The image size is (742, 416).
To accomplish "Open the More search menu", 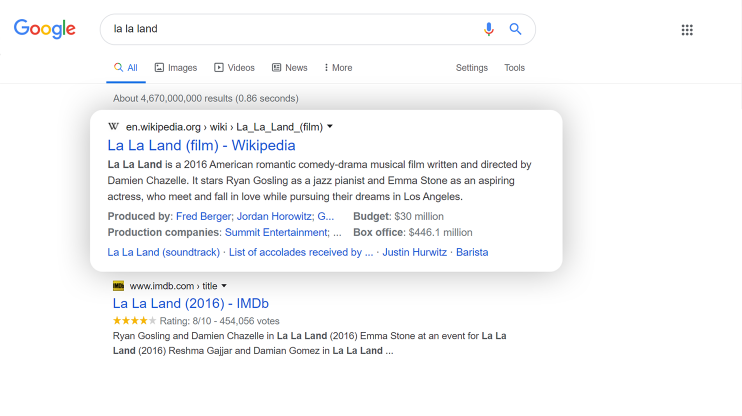I will [x=338, y=68].
